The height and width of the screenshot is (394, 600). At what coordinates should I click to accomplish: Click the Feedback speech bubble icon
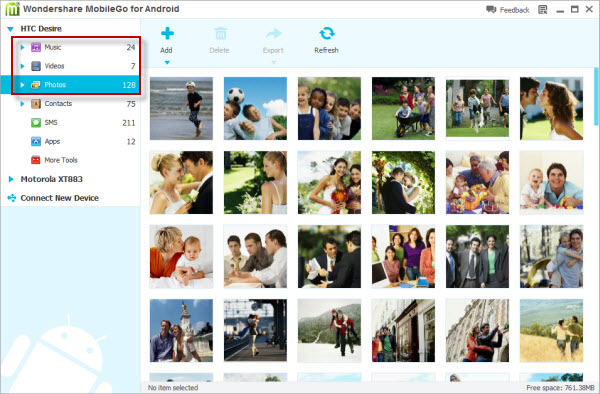491,10
